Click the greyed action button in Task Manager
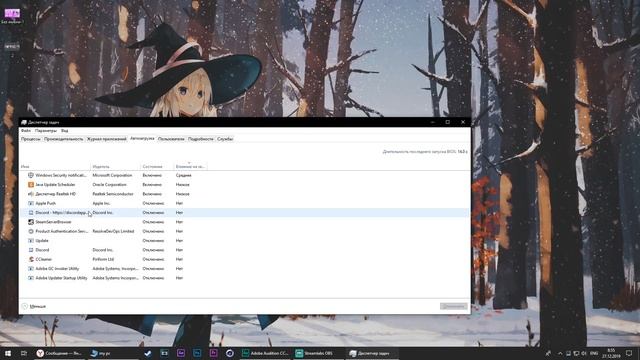The width and height of the screenshot is (640, 360). click(x=453, y=306)
